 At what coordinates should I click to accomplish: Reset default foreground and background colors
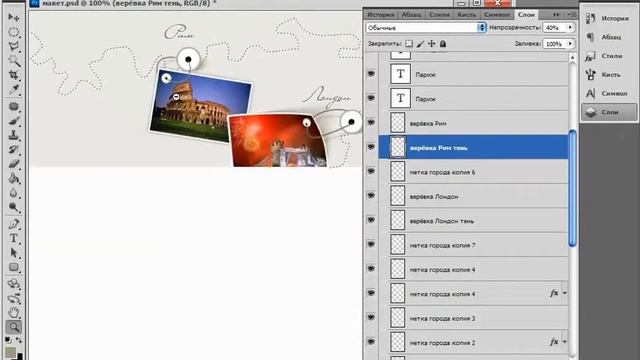click(x=8, y=340)
